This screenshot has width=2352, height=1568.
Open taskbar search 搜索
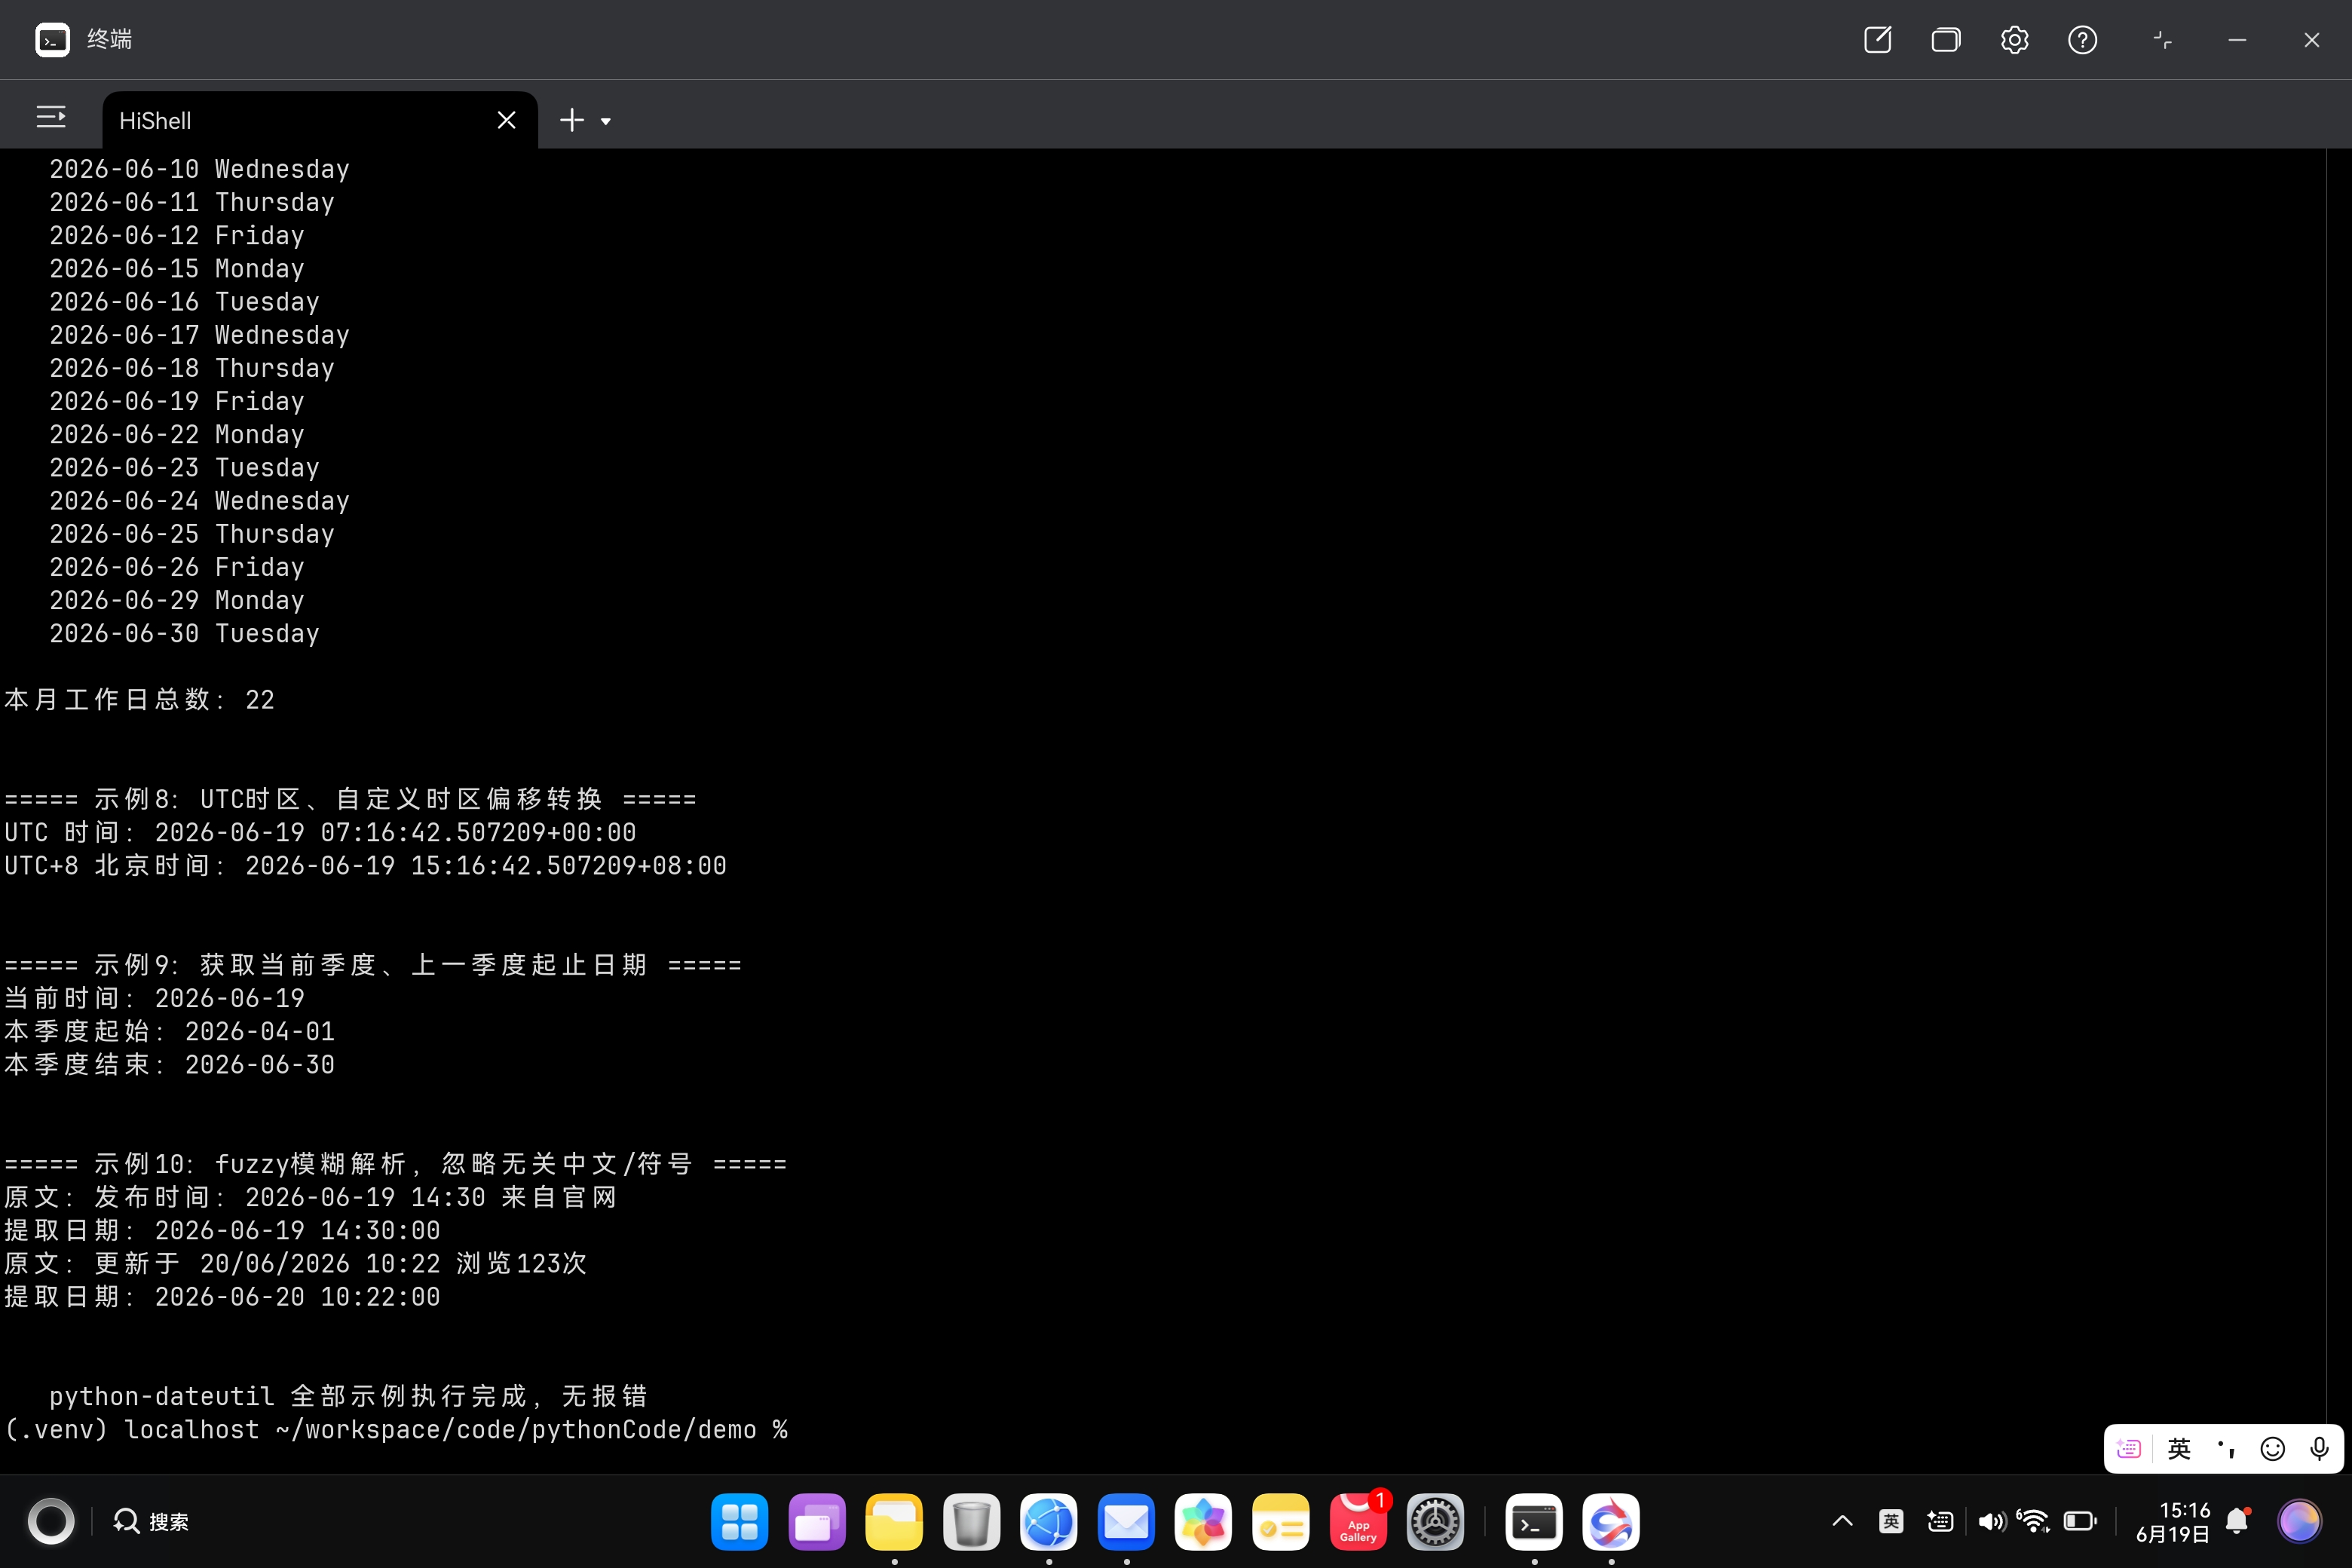(x=151, y=1522)
